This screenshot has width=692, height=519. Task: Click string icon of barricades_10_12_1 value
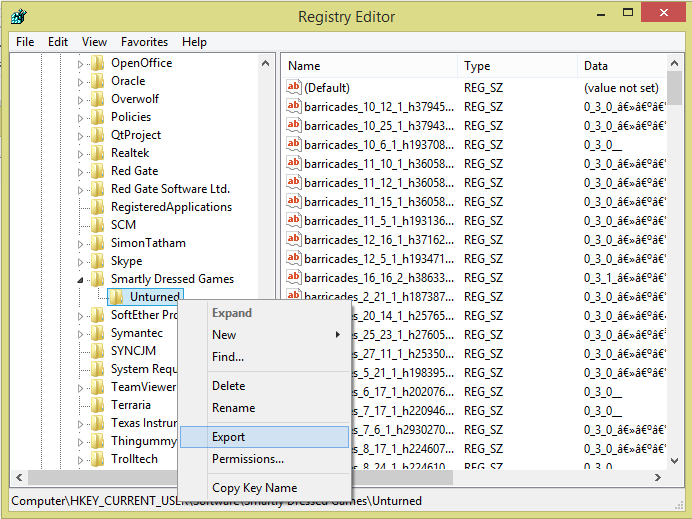click(293, 106)
